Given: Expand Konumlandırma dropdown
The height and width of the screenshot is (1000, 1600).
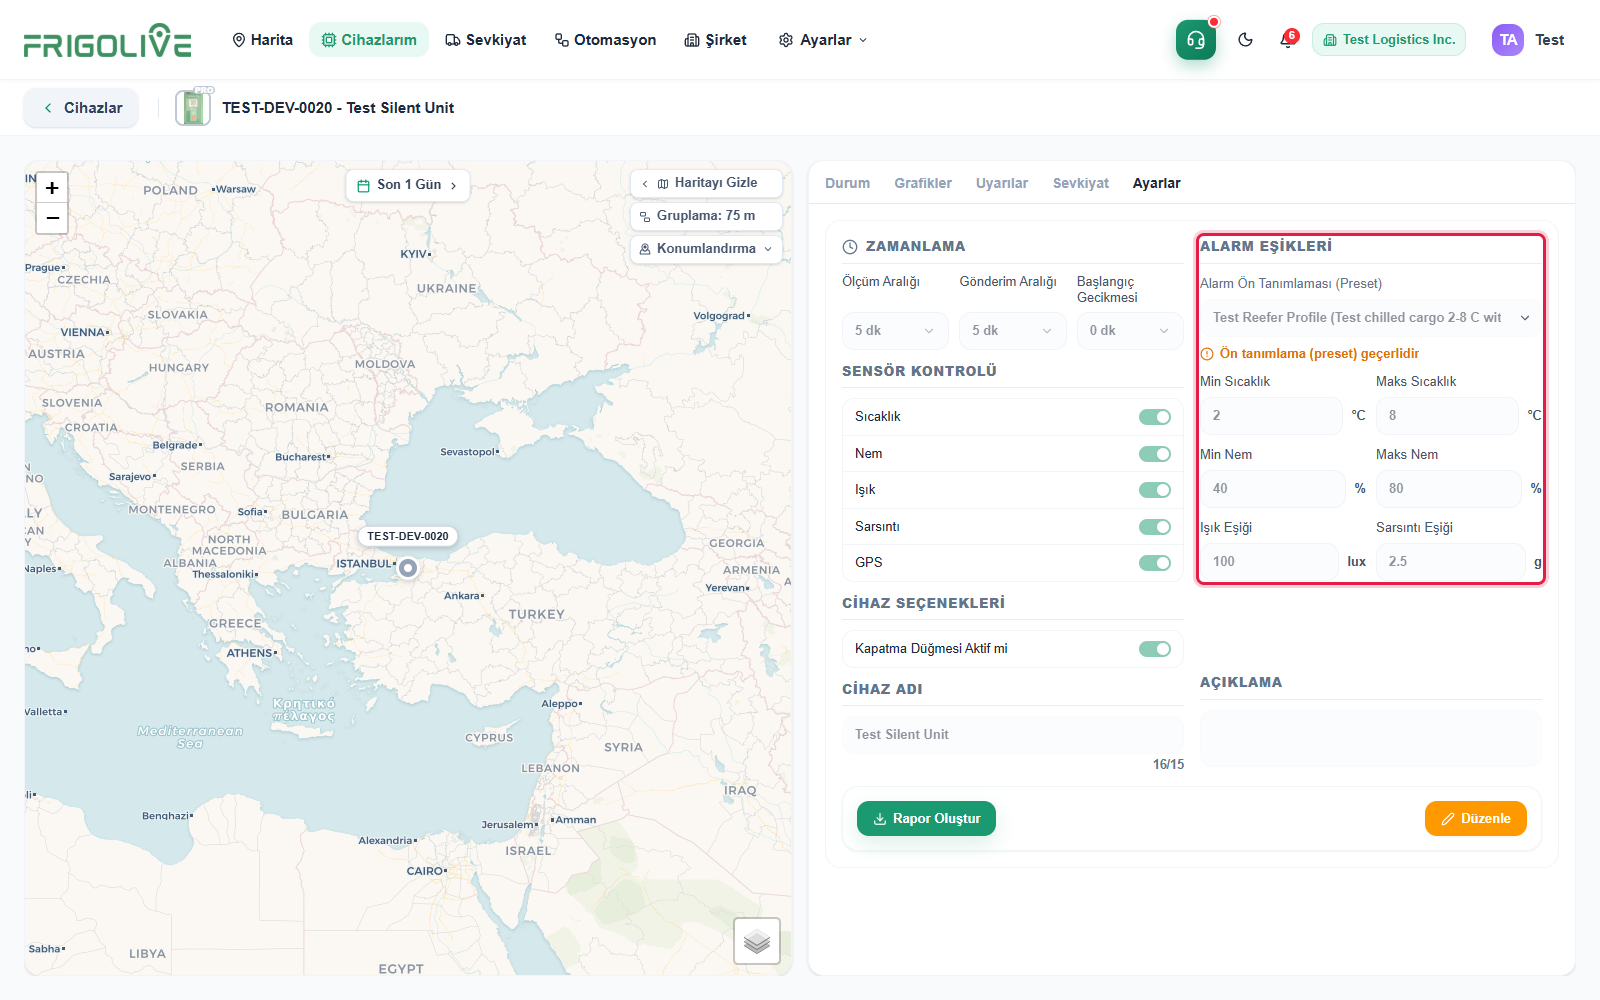Looking at the screenshot, I should pyautogui.click(x=707, y=249).
